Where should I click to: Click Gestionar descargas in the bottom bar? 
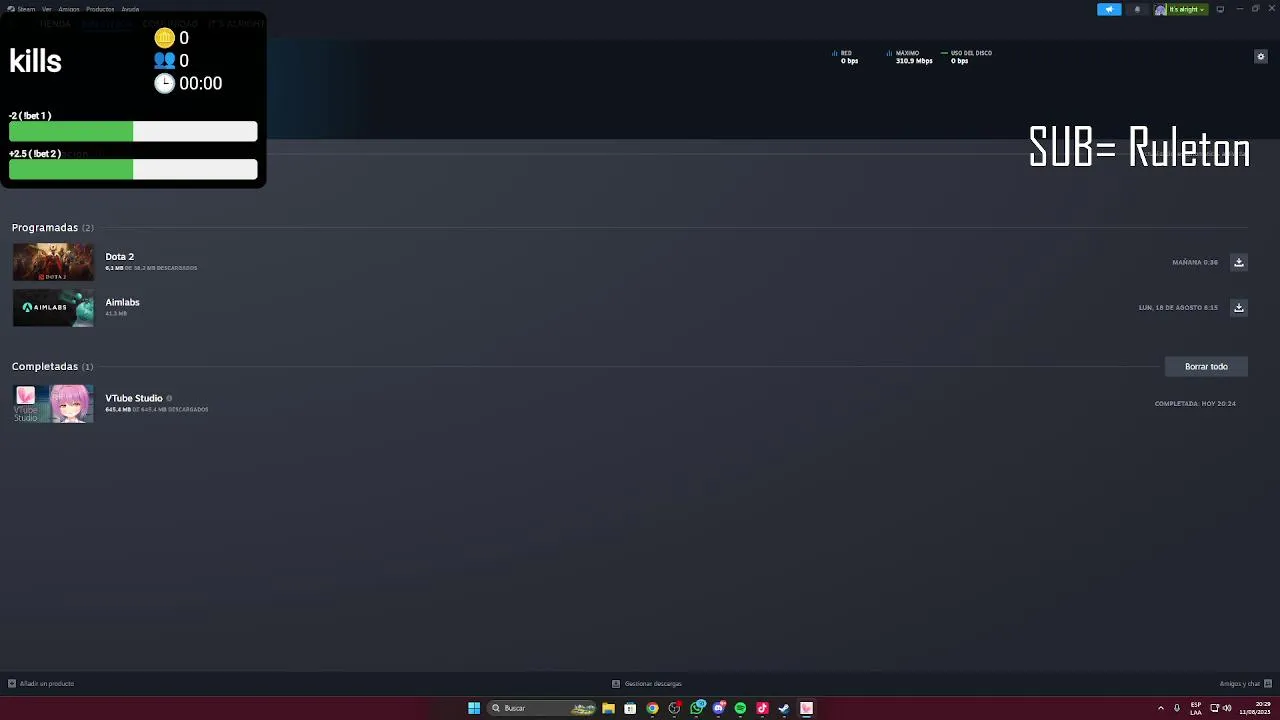click(x=647, y=684)
